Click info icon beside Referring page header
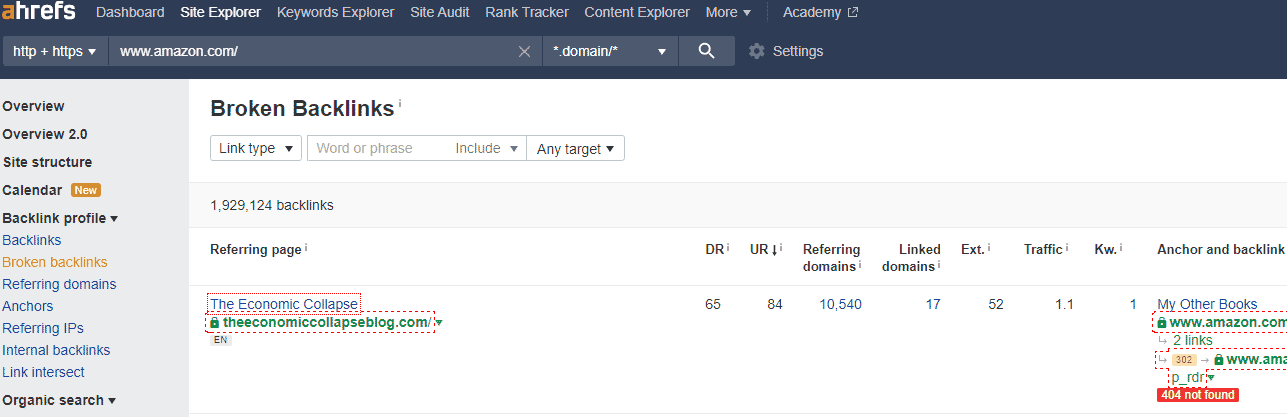The width and height of the screenshot is (1287, 417). tap(306, 246)
